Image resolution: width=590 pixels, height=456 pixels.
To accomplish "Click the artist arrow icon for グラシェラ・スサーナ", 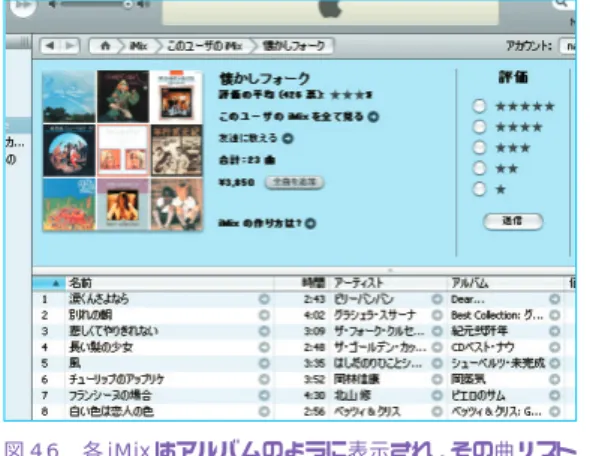I will point(437,315).
